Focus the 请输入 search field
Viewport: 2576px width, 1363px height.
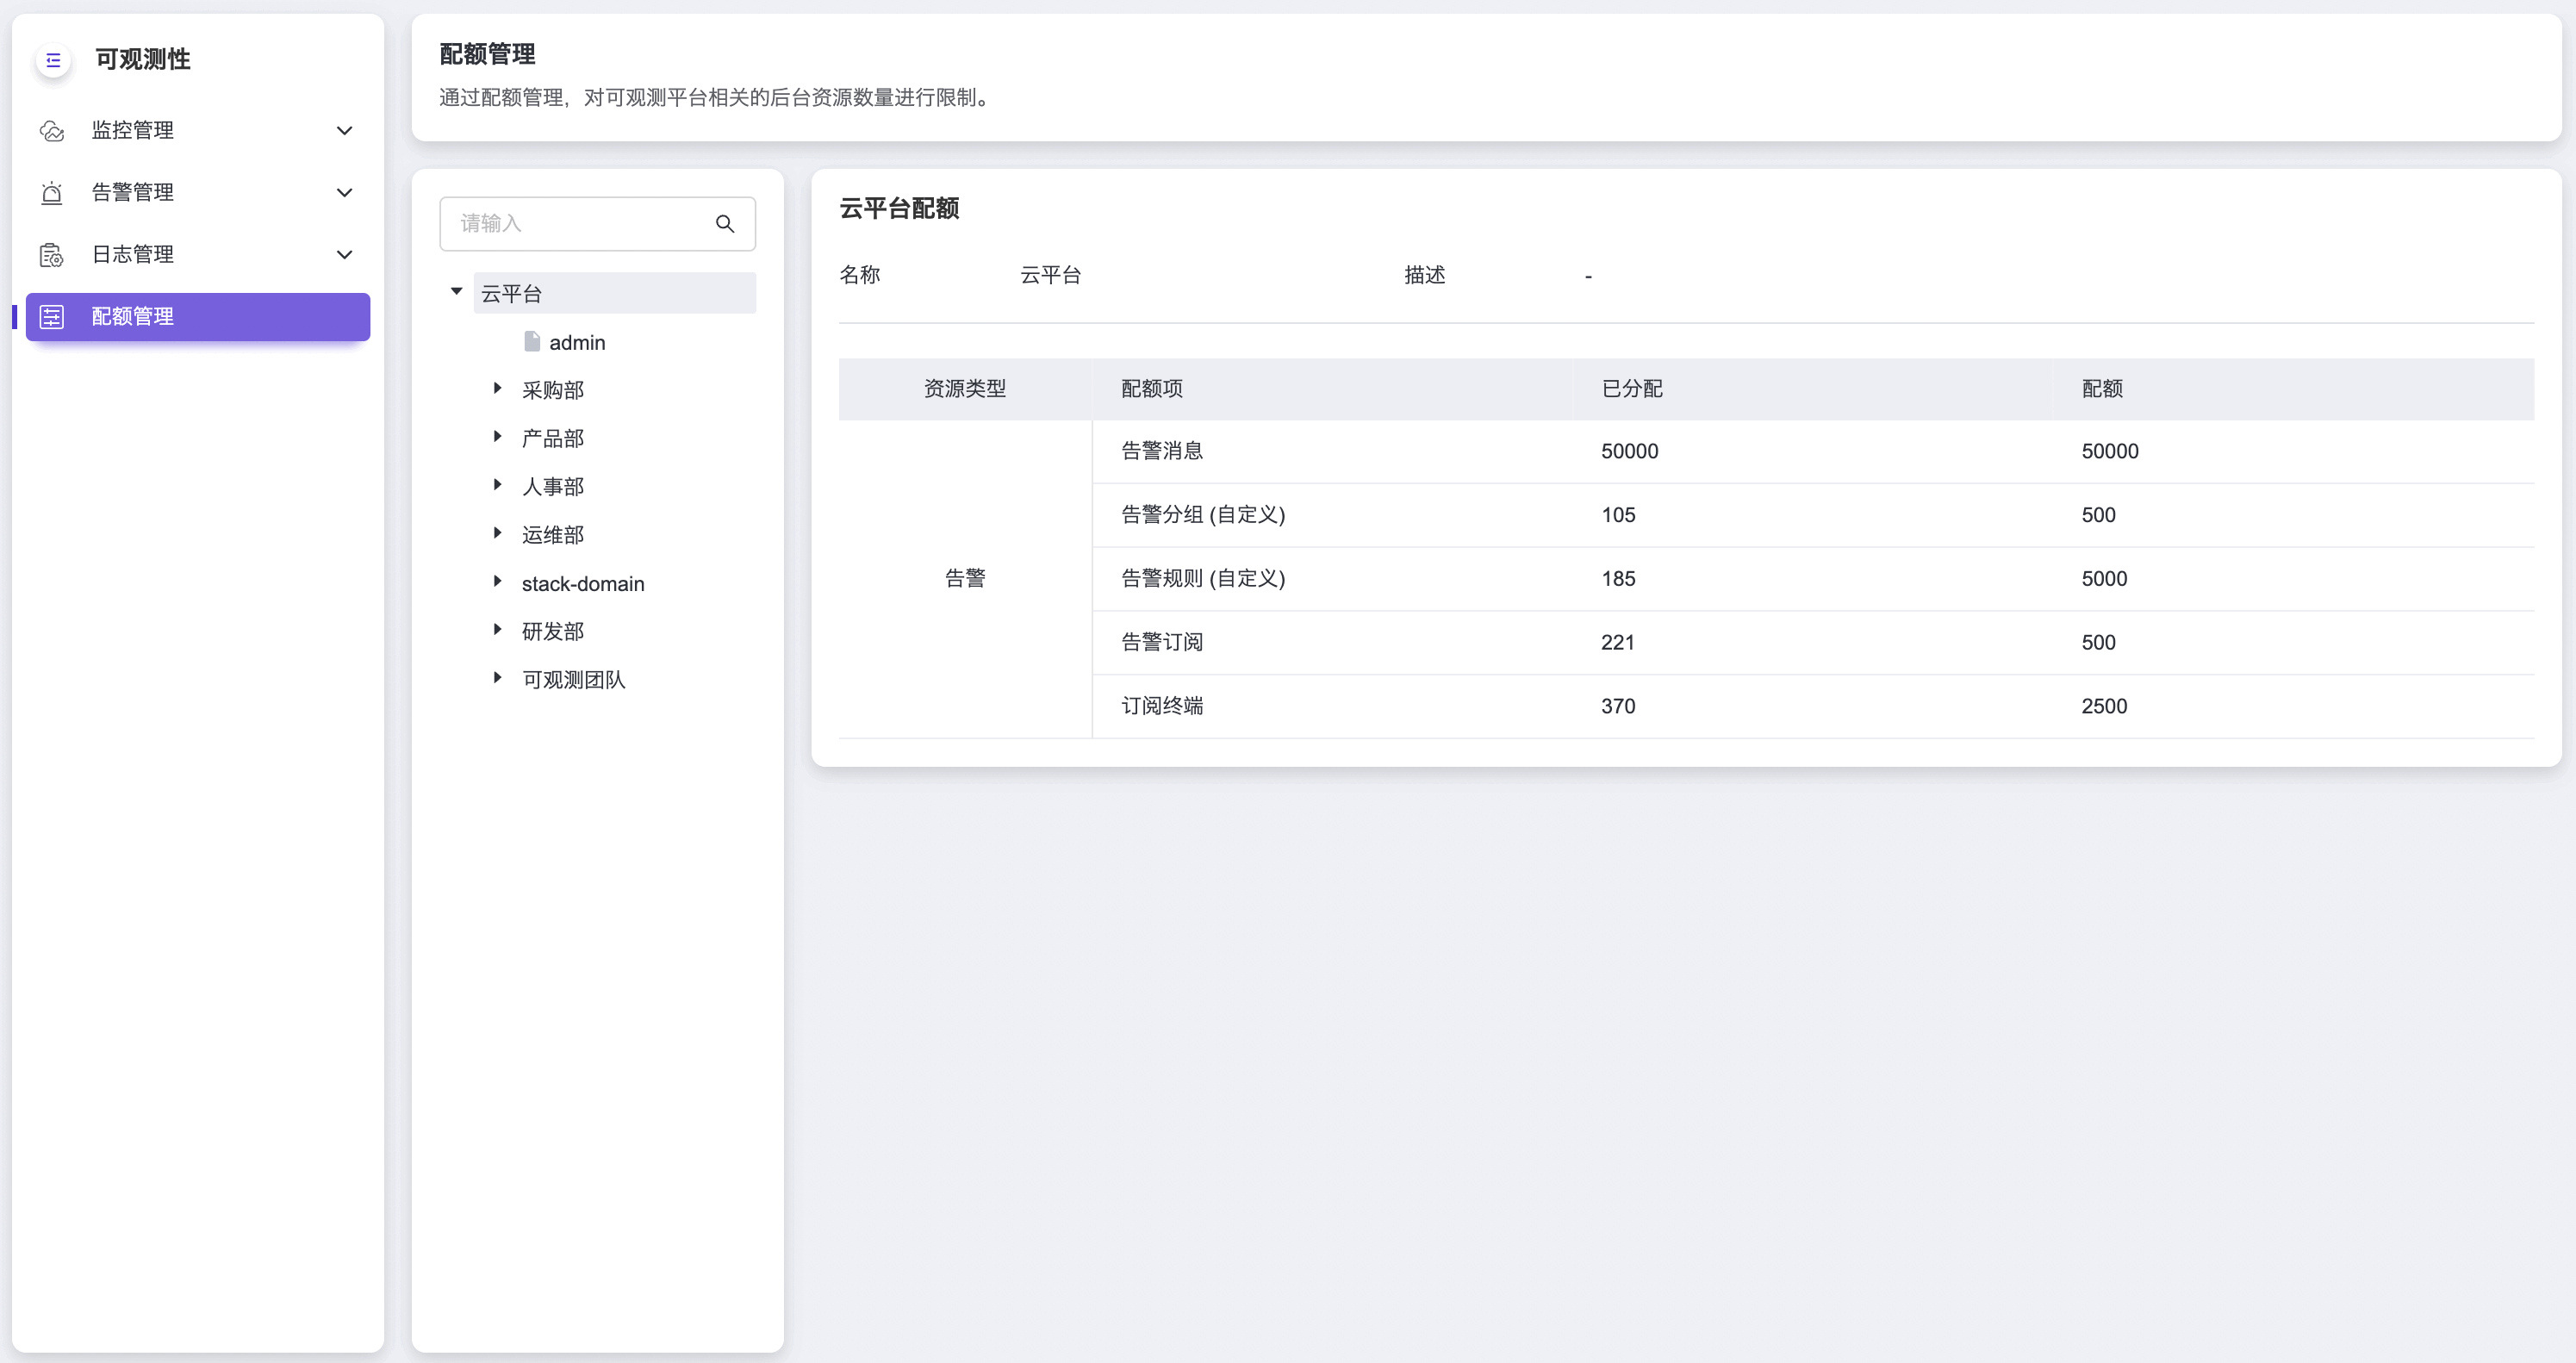580,224
